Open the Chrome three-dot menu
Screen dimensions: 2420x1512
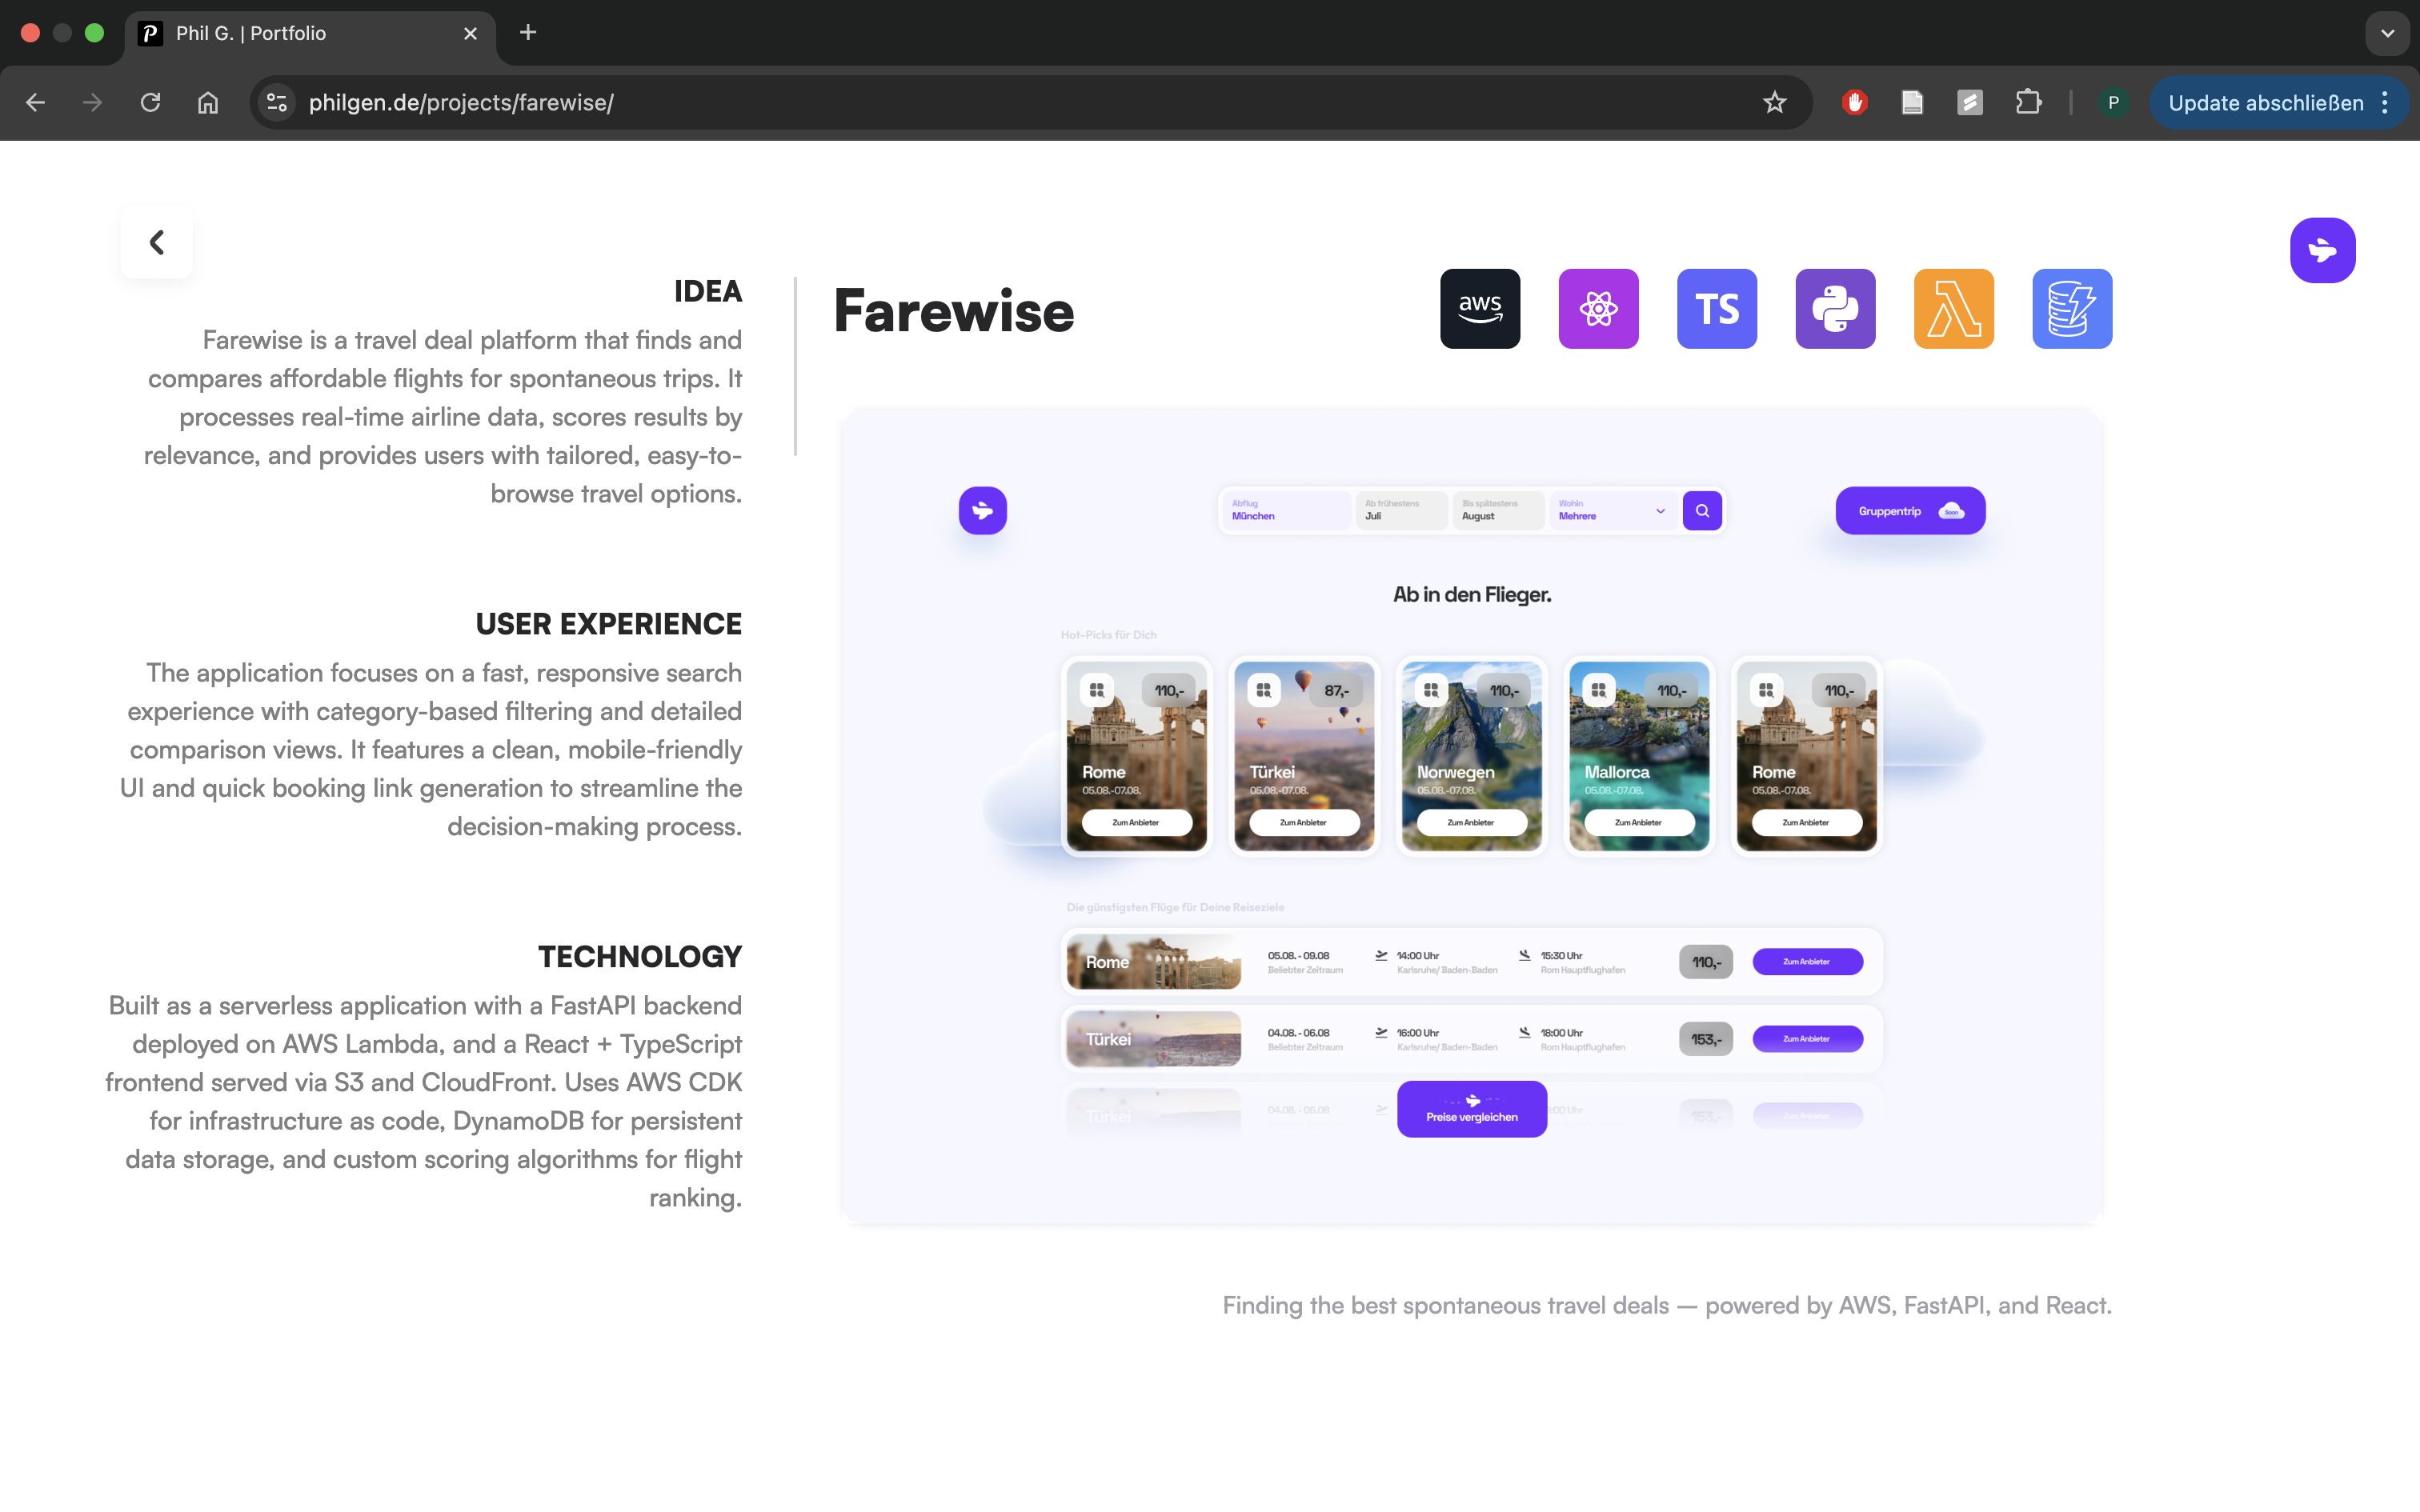coord(2386,102)
